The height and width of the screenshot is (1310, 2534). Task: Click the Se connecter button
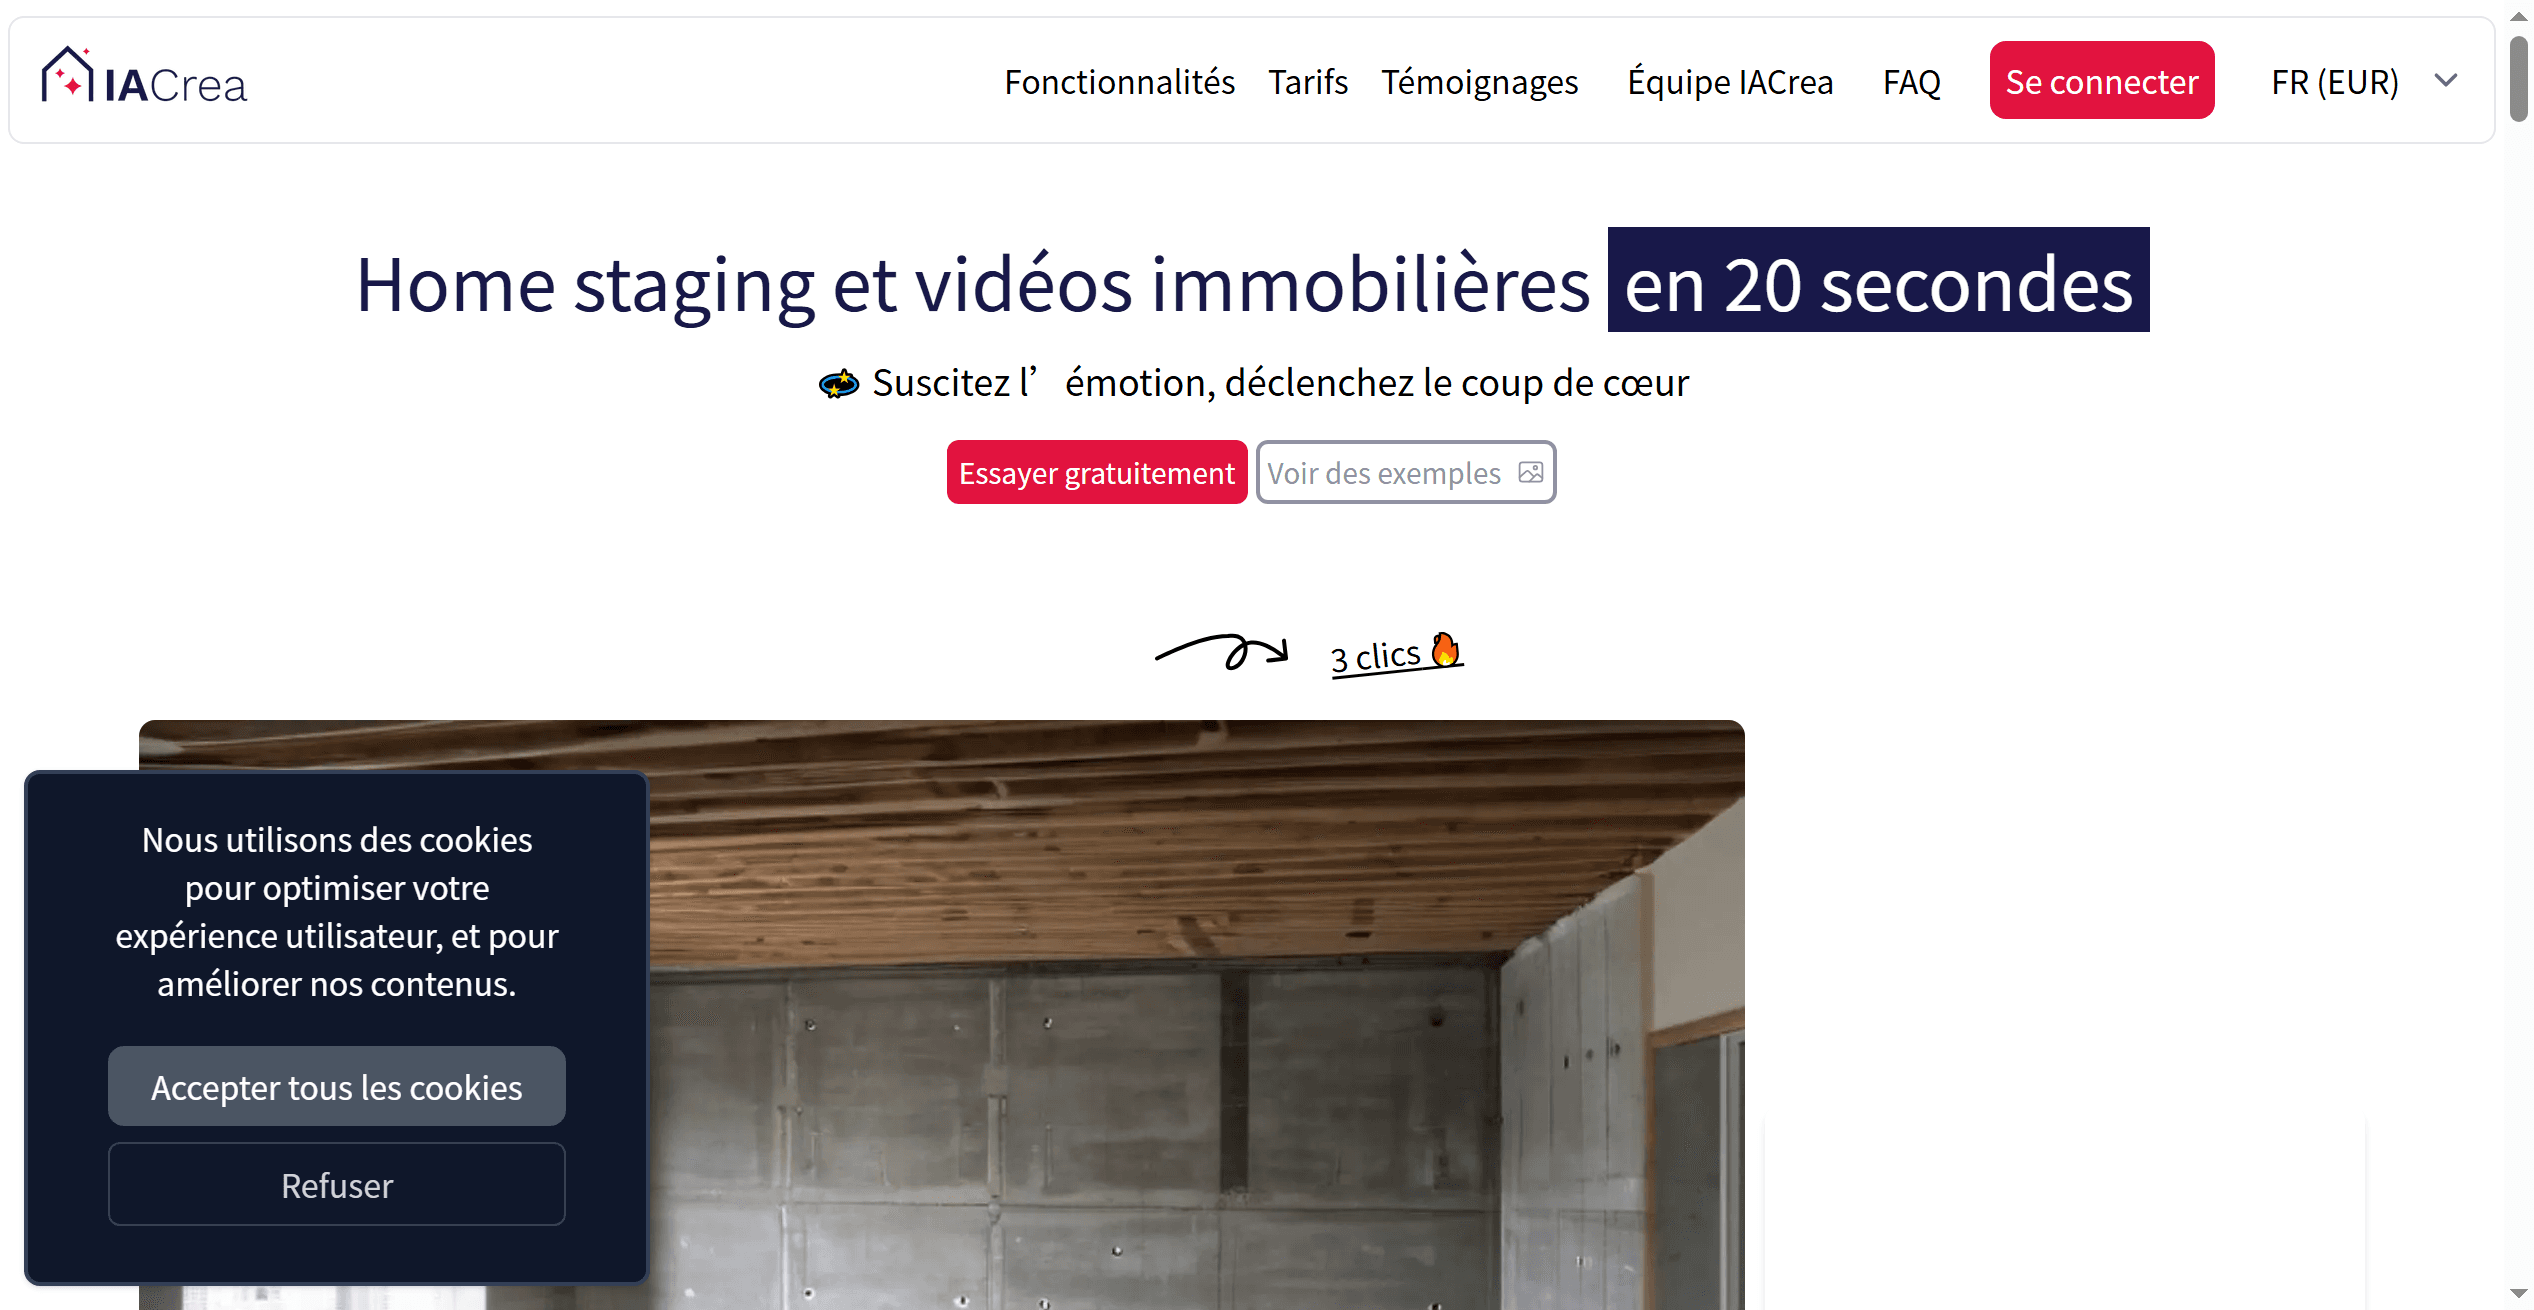click(x=2101, y=81)
